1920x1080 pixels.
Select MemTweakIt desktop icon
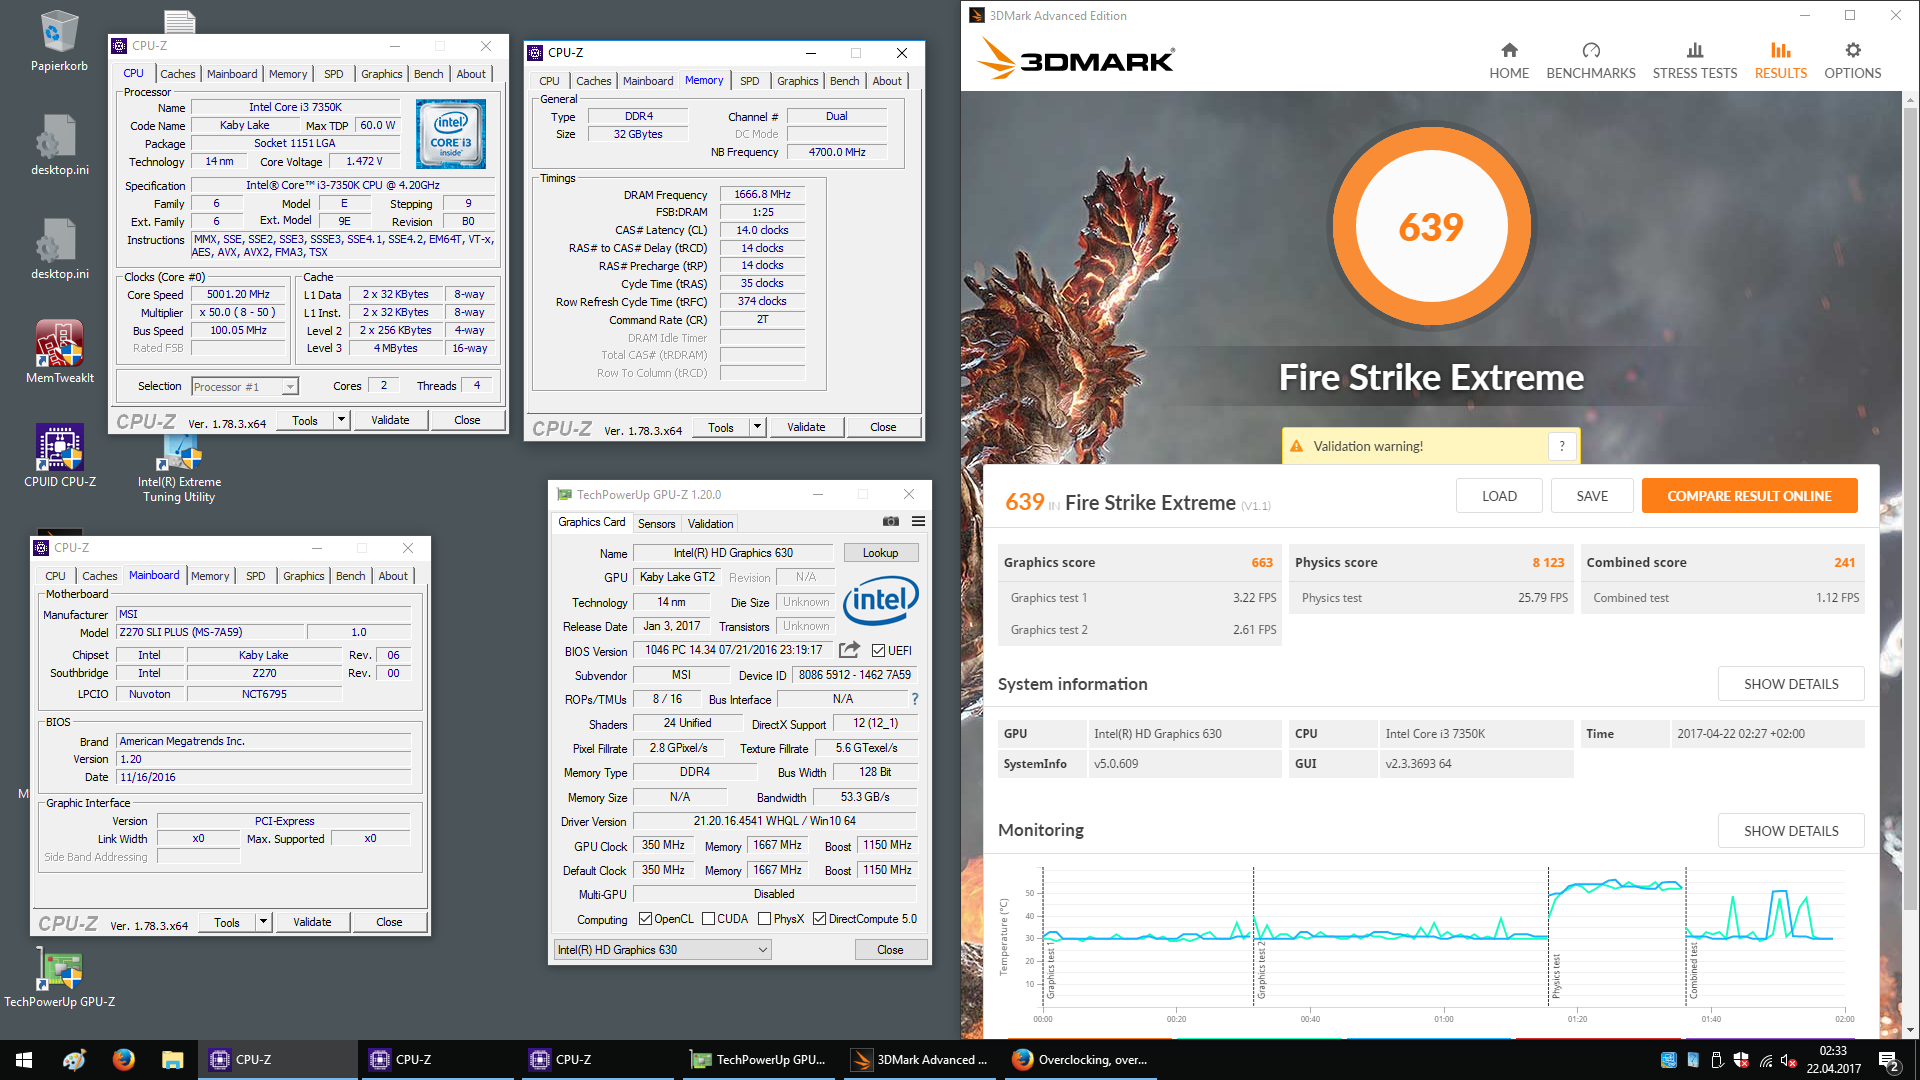(59, 352)
